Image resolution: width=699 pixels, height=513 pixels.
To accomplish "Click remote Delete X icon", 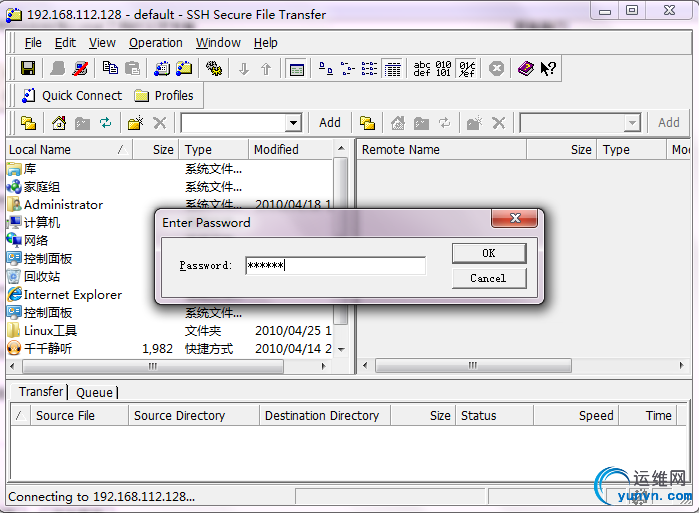I will click(498, 123).
